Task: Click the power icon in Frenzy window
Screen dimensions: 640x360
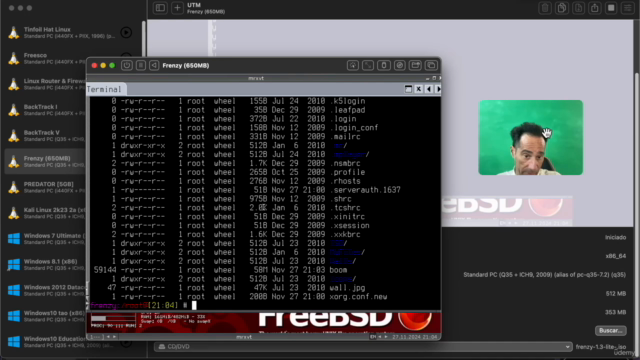Action: tap(127, 65)
